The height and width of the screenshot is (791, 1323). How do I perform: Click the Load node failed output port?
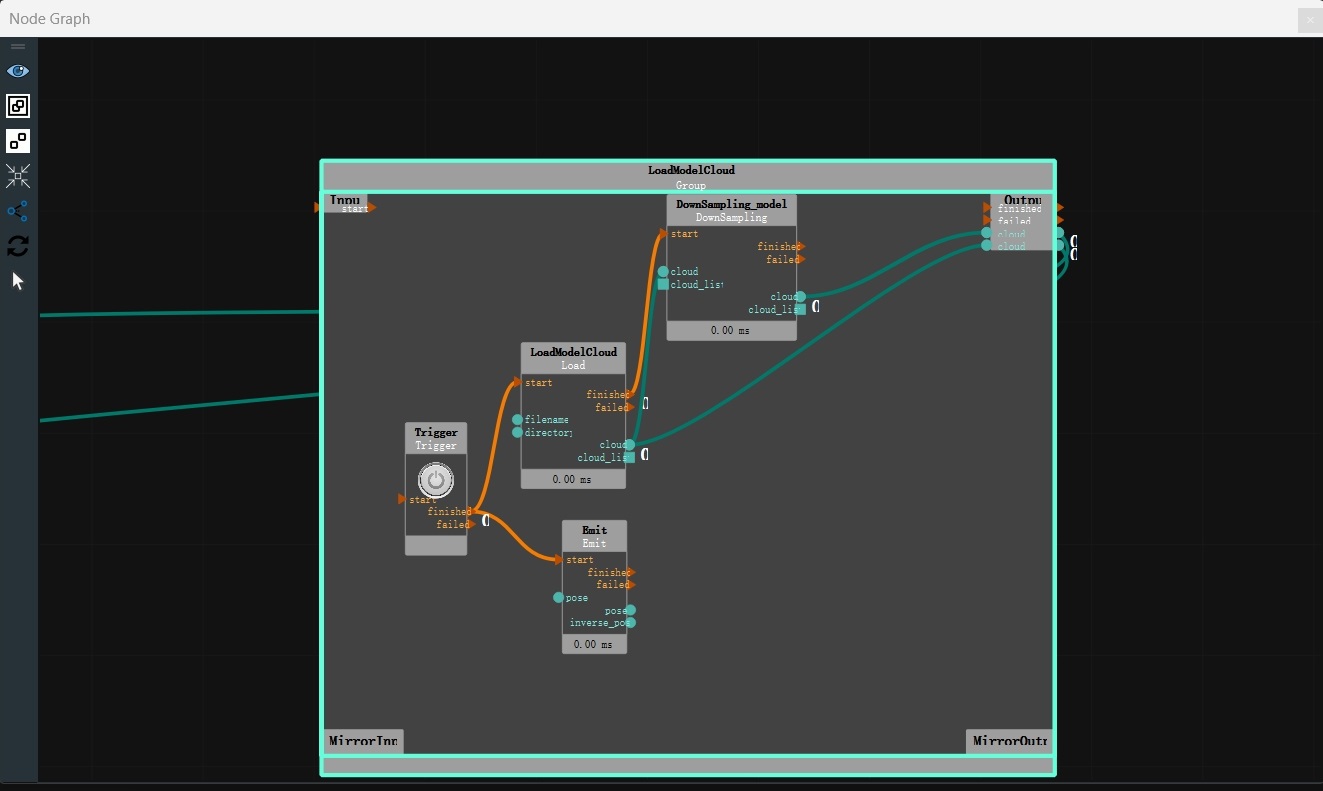pos(632,407)
